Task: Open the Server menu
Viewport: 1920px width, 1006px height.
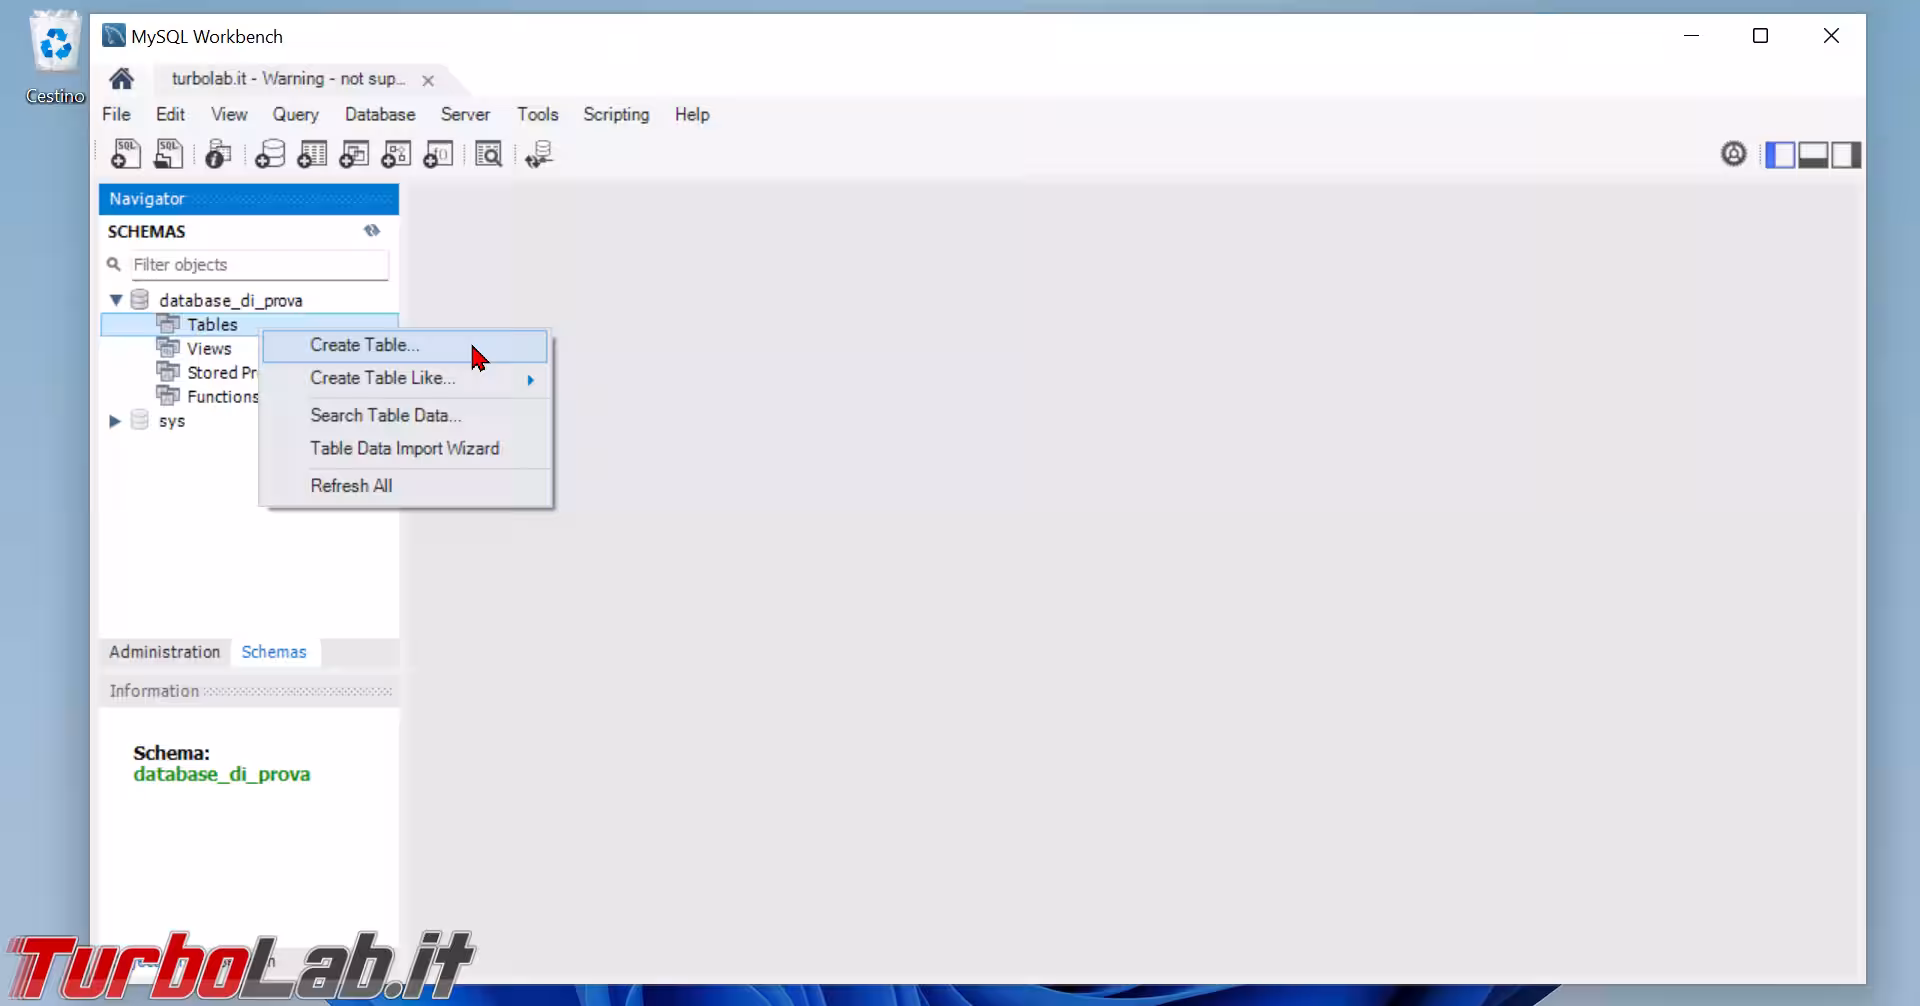Action: 465,114
